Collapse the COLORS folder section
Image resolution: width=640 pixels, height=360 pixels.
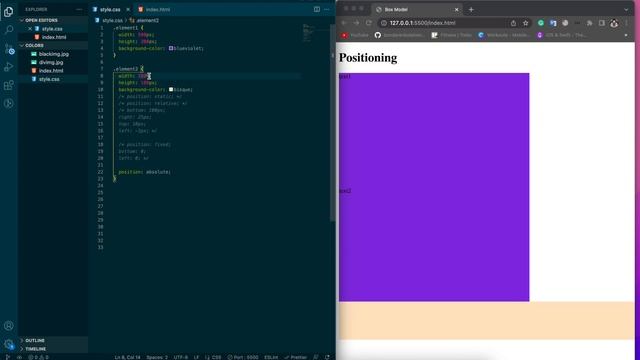coord(53,45)
